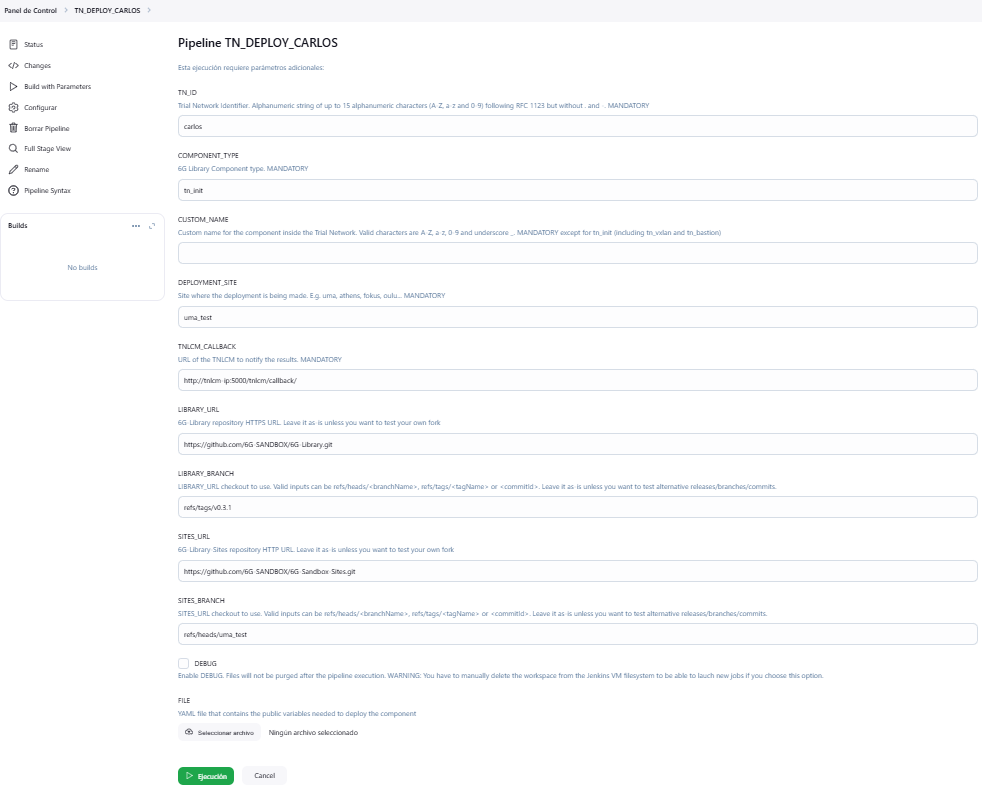The image size is (982, 793).
Task: Click Seleccionar archivo file button
Action: (219, 732)
